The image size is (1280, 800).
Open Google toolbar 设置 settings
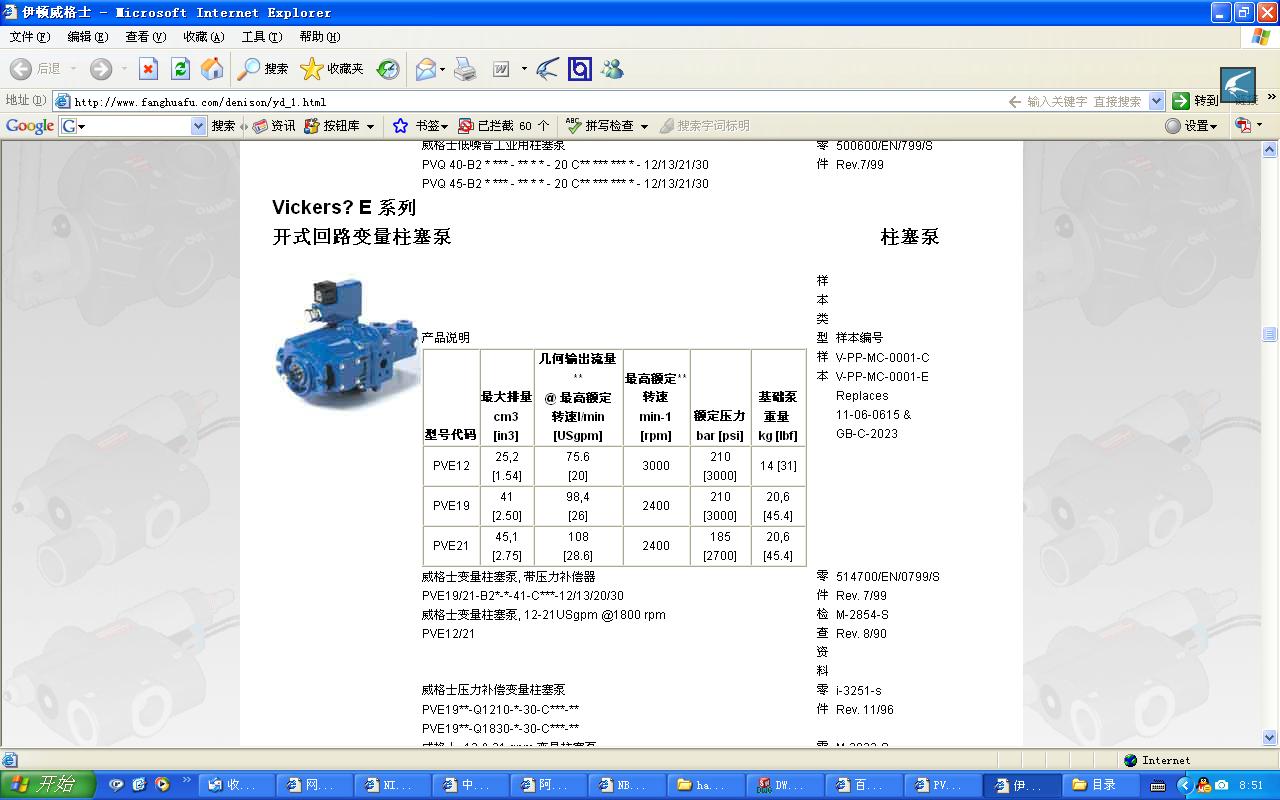point(1191,126)
